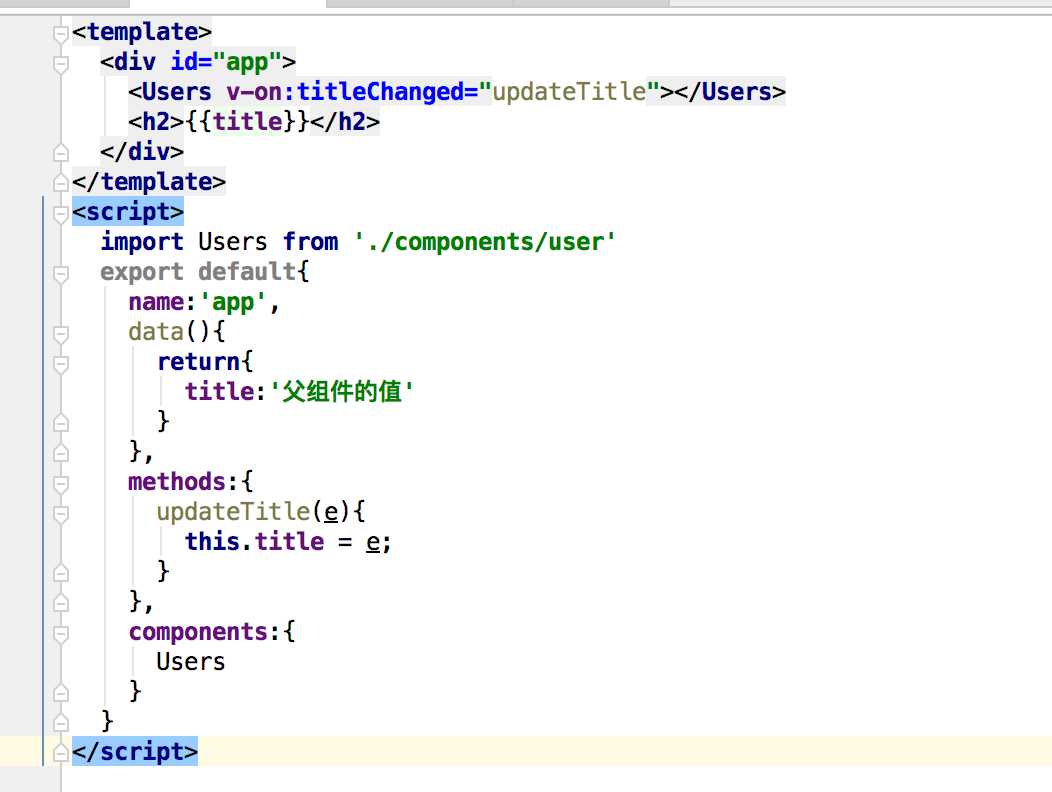
Task: Click fold end marker below this.title = e line
Action: [x=60, y=572]
